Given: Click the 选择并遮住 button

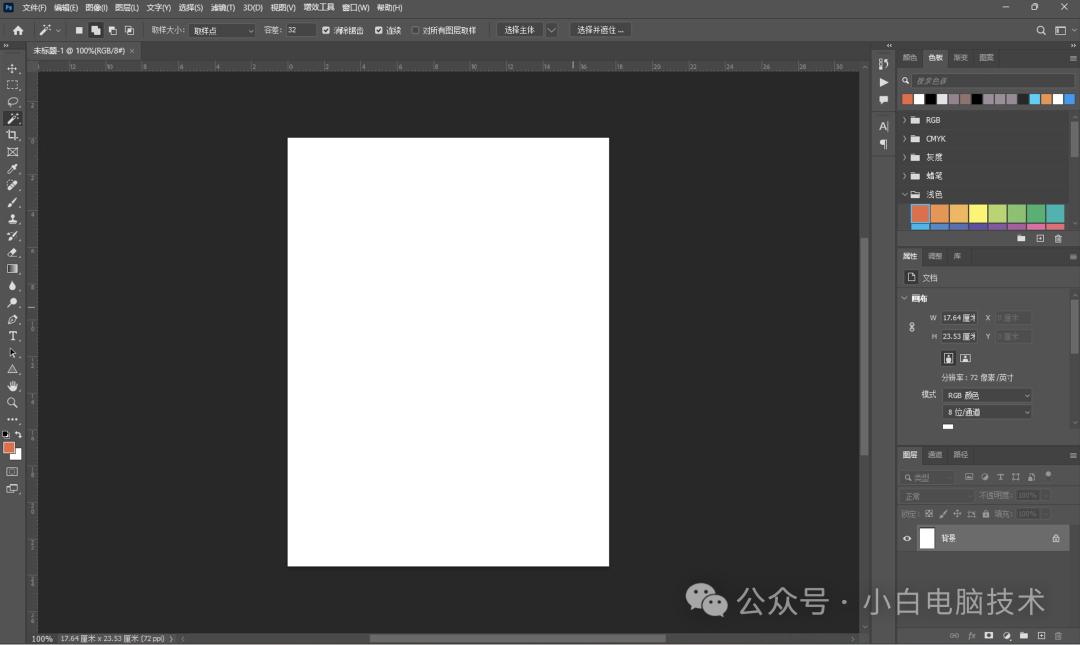Looking at the screenshot, I should coord(600,30).
